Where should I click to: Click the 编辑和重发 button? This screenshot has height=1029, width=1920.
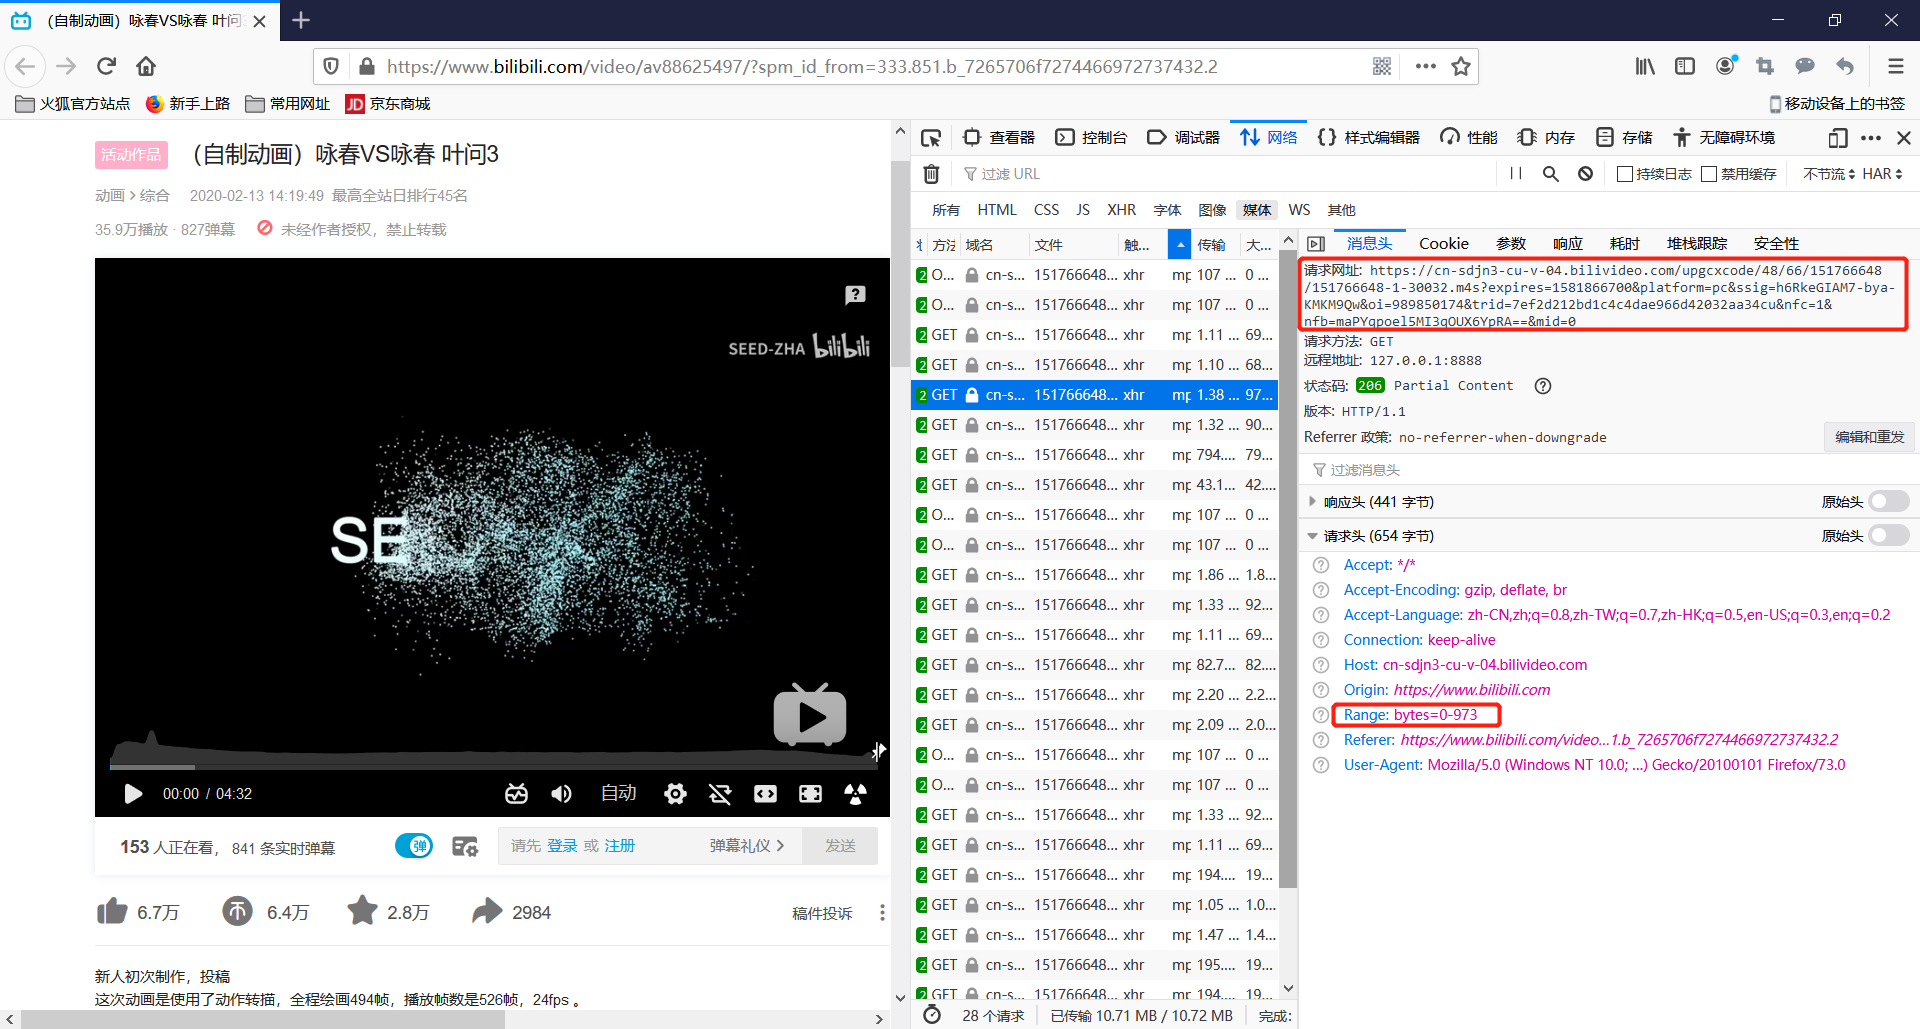click(x=1869, y=437)
